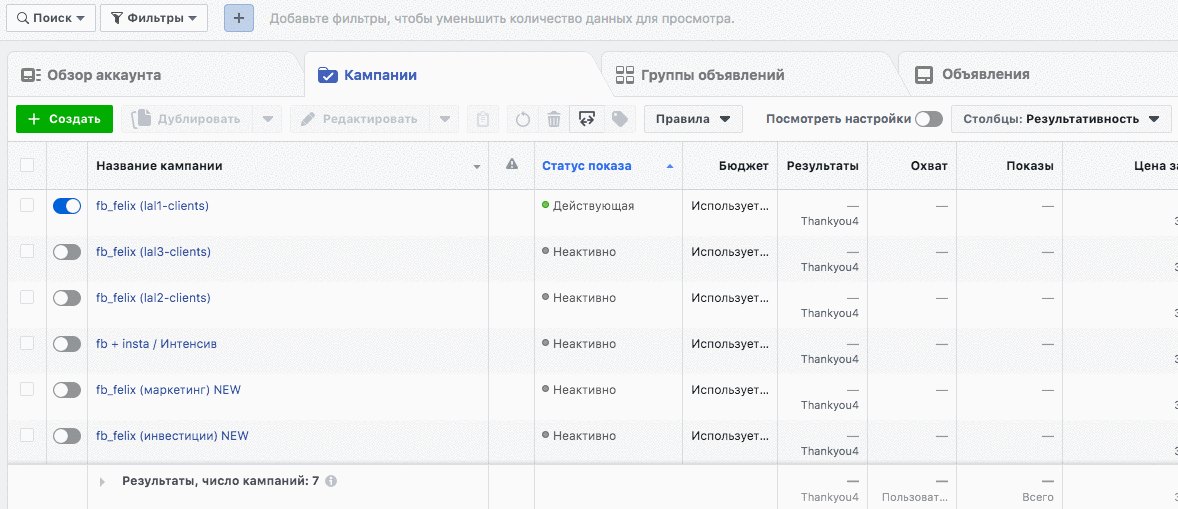Click the funnel icon in Фильтры
Viewport: 1178px width, 509px height.
116,18
